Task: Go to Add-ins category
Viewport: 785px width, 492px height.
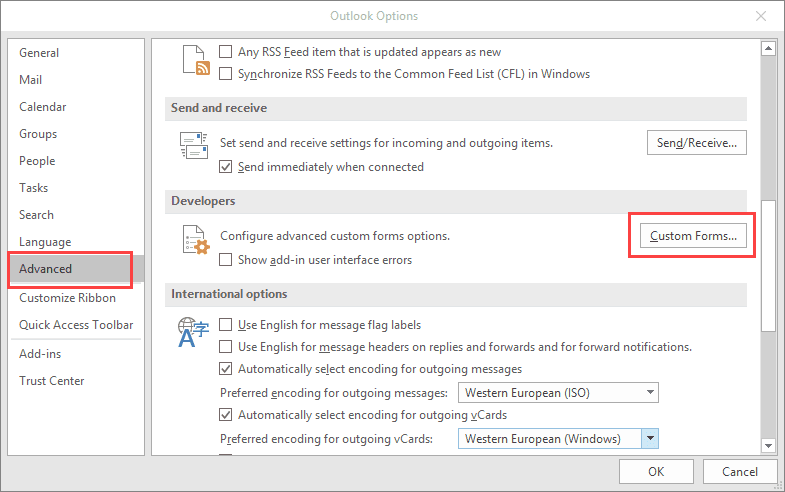Action: click(76, 354)
